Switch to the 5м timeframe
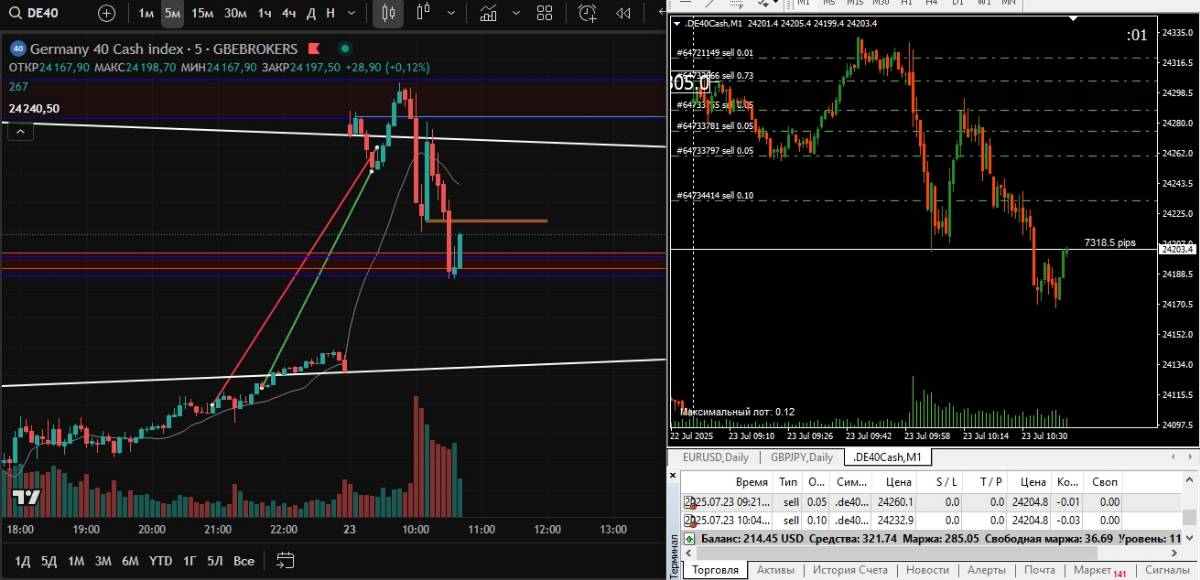Viewport: 1200px width, 580px height. 172,13
